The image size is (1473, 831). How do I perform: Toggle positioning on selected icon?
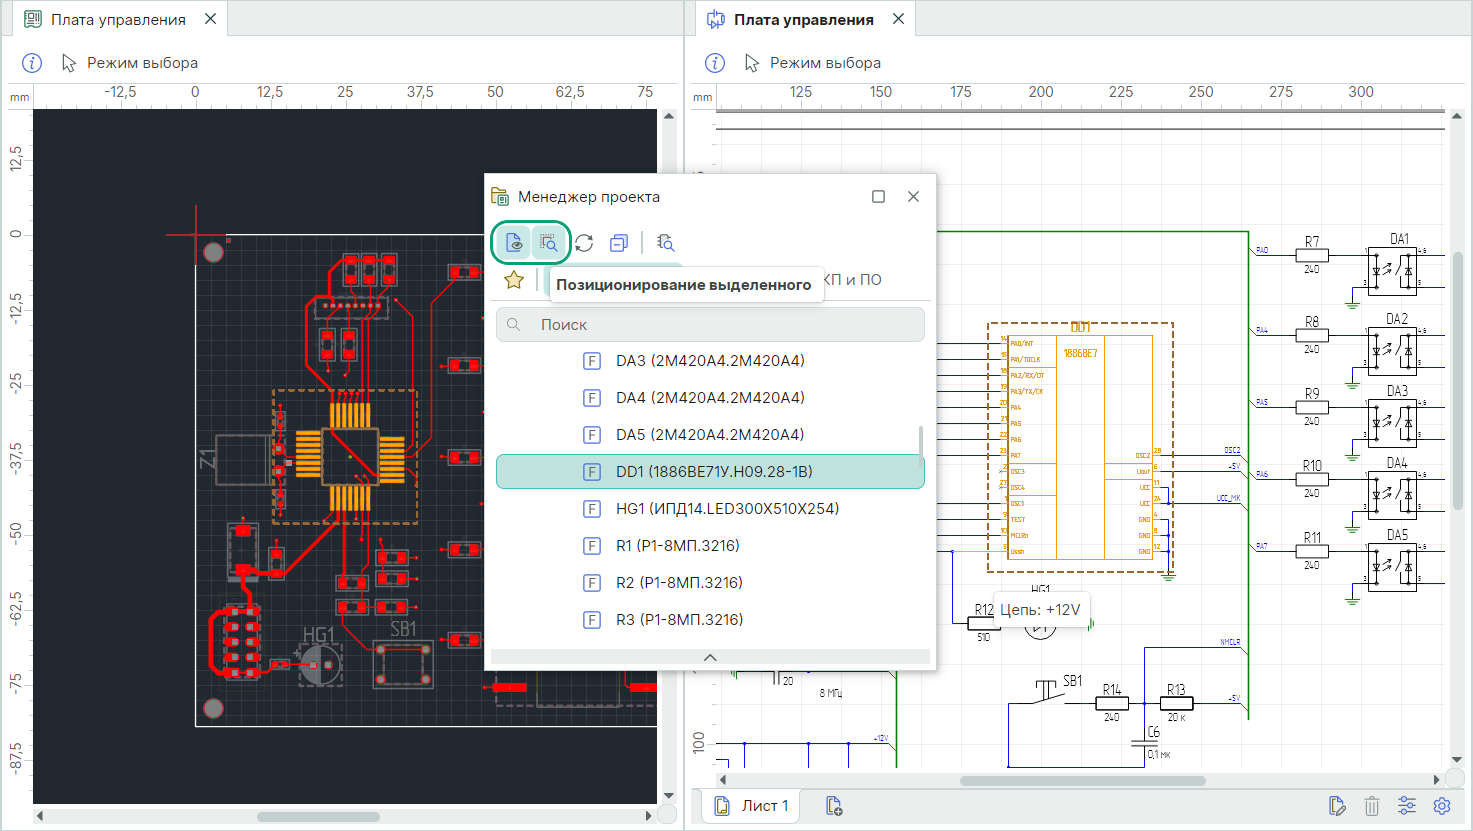pyautogui.click(x=548, y=243)
